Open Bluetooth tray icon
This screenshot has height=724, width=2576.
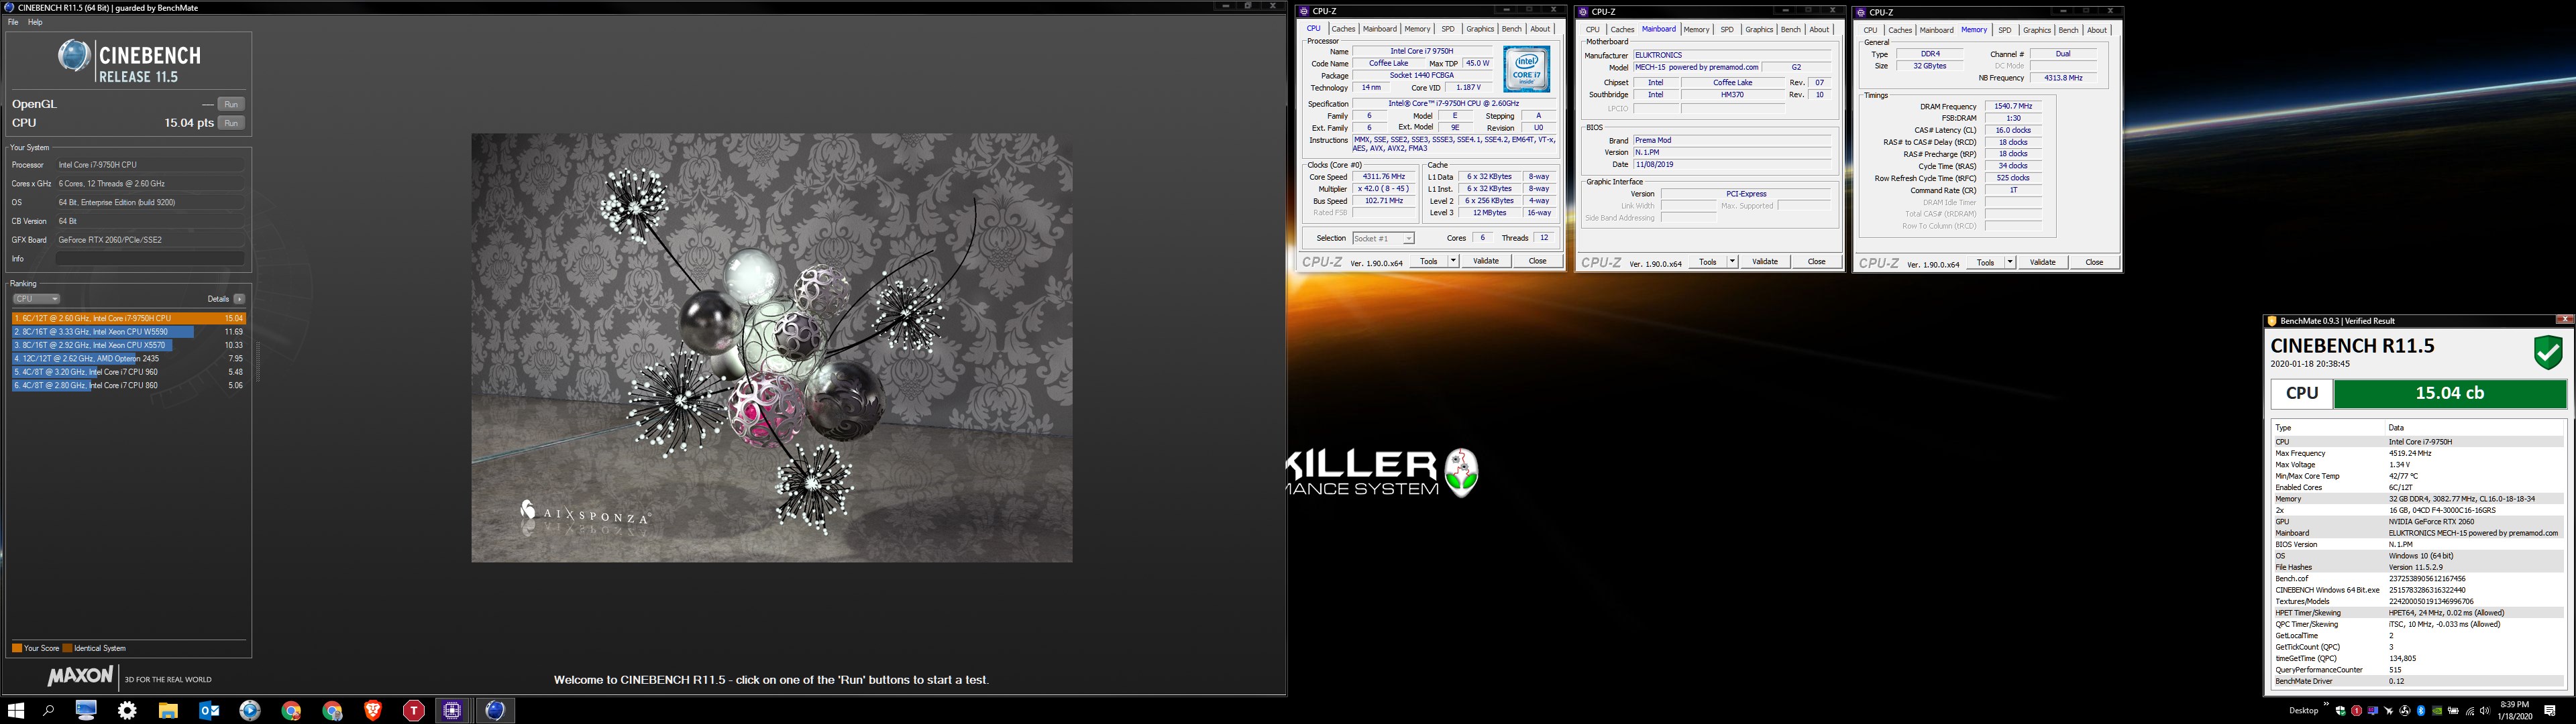pos(2421,711)
